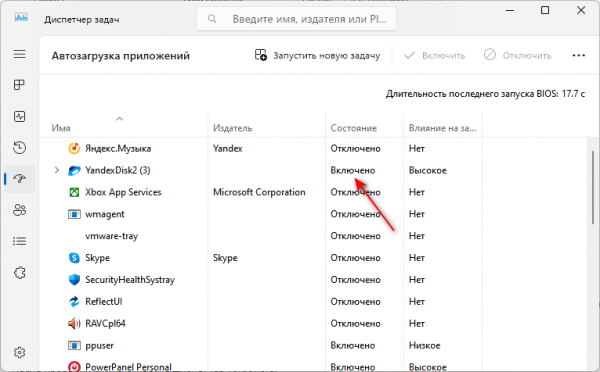This screenshot has height=372, width=600.
Task: Select the SecurityHealthSystray row name
Action: [x=130, y=280]
